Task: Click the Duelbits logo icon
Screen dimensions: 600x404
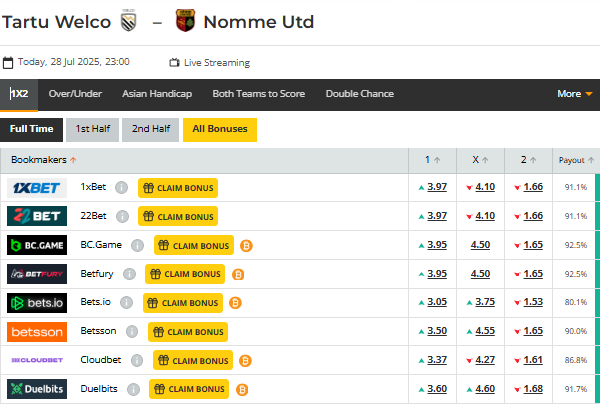Action: 37,390
